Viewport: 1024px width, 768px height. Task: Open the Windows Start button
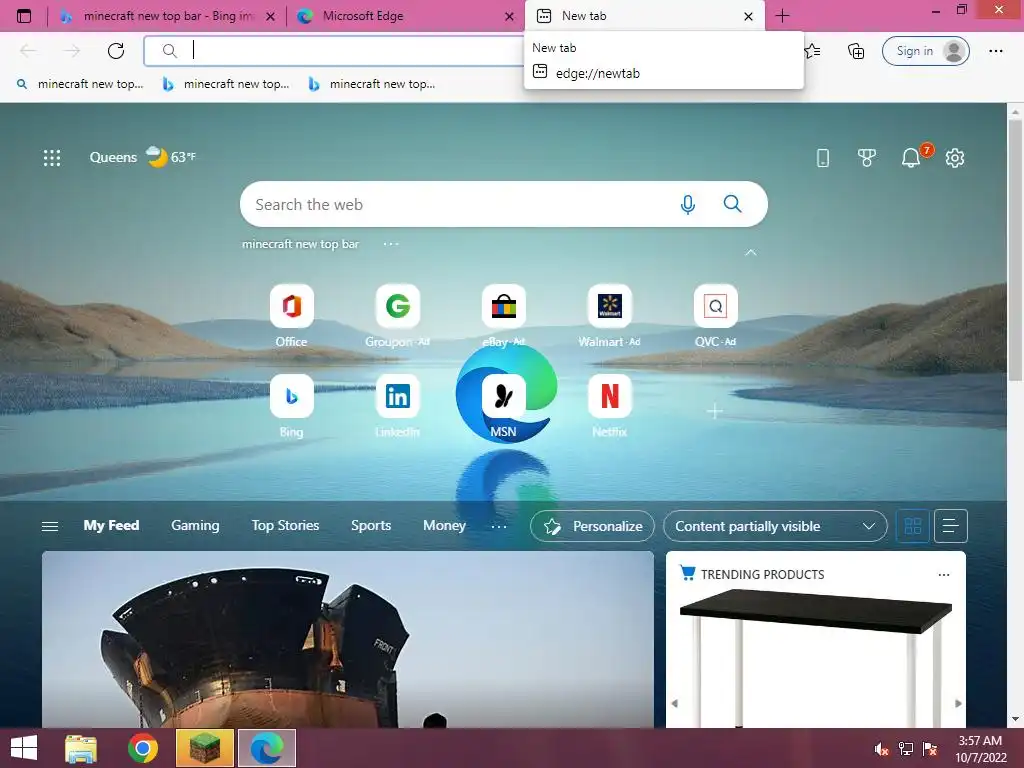click(24, 748)
